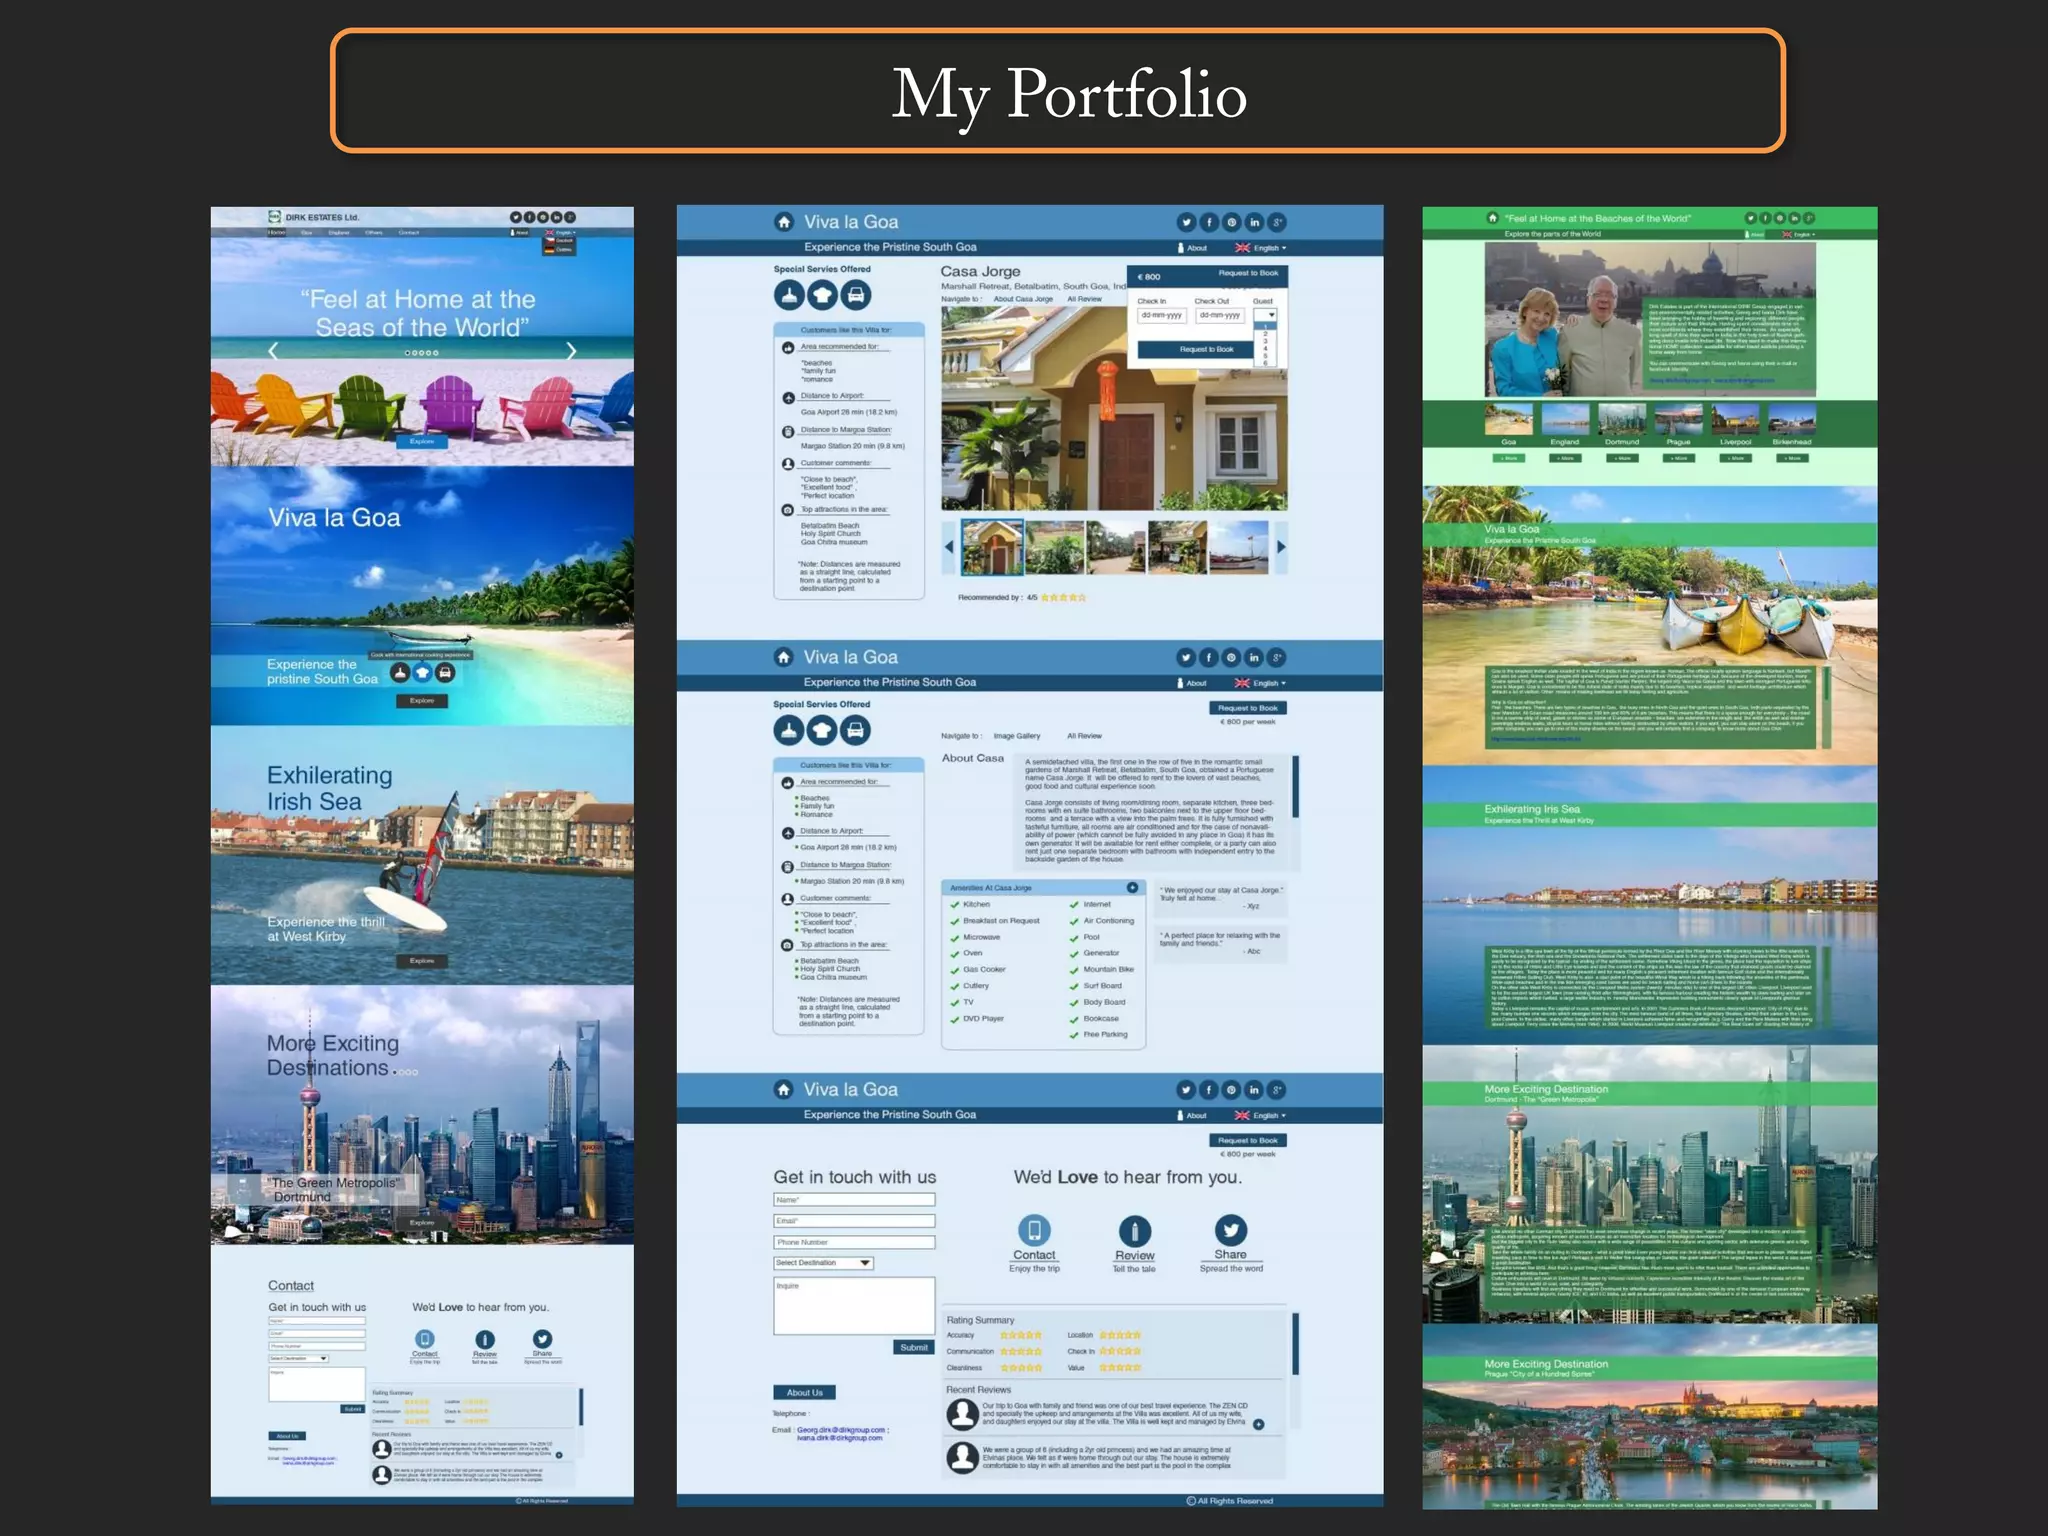
Task: Click the DVD Player checkmark in amenities list
Action: click(955, 1019)
